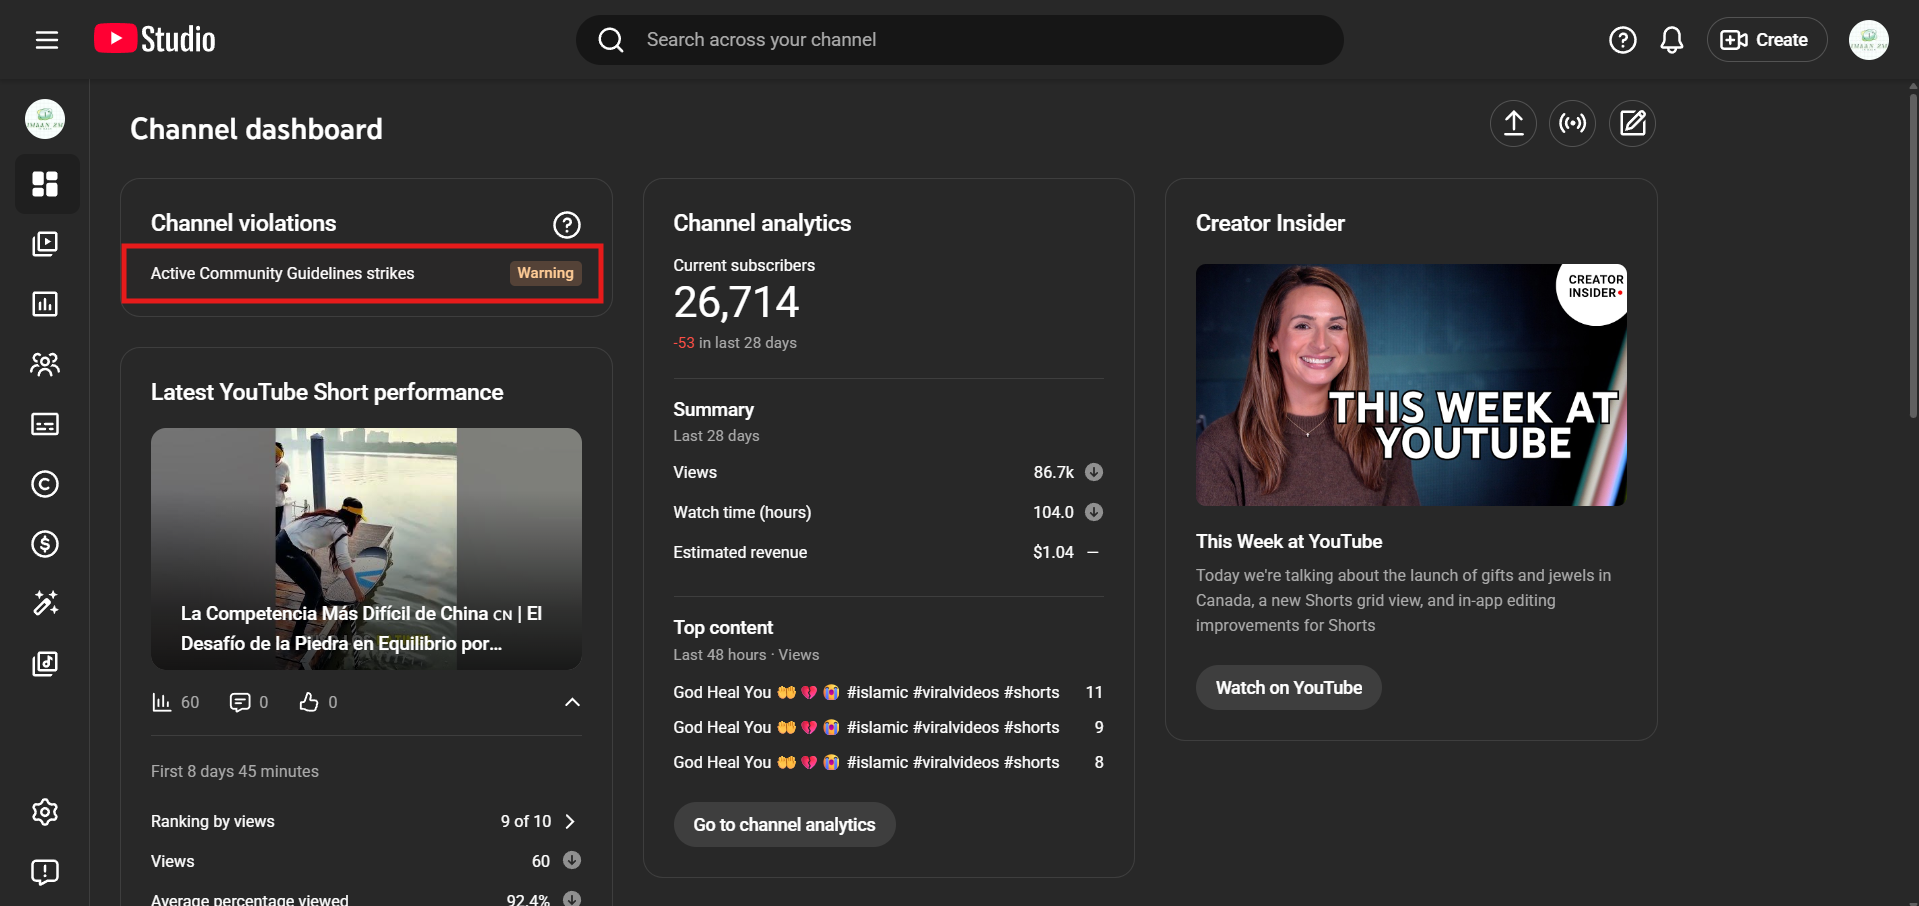Open Content in the left sidebar

coord(45,244)
